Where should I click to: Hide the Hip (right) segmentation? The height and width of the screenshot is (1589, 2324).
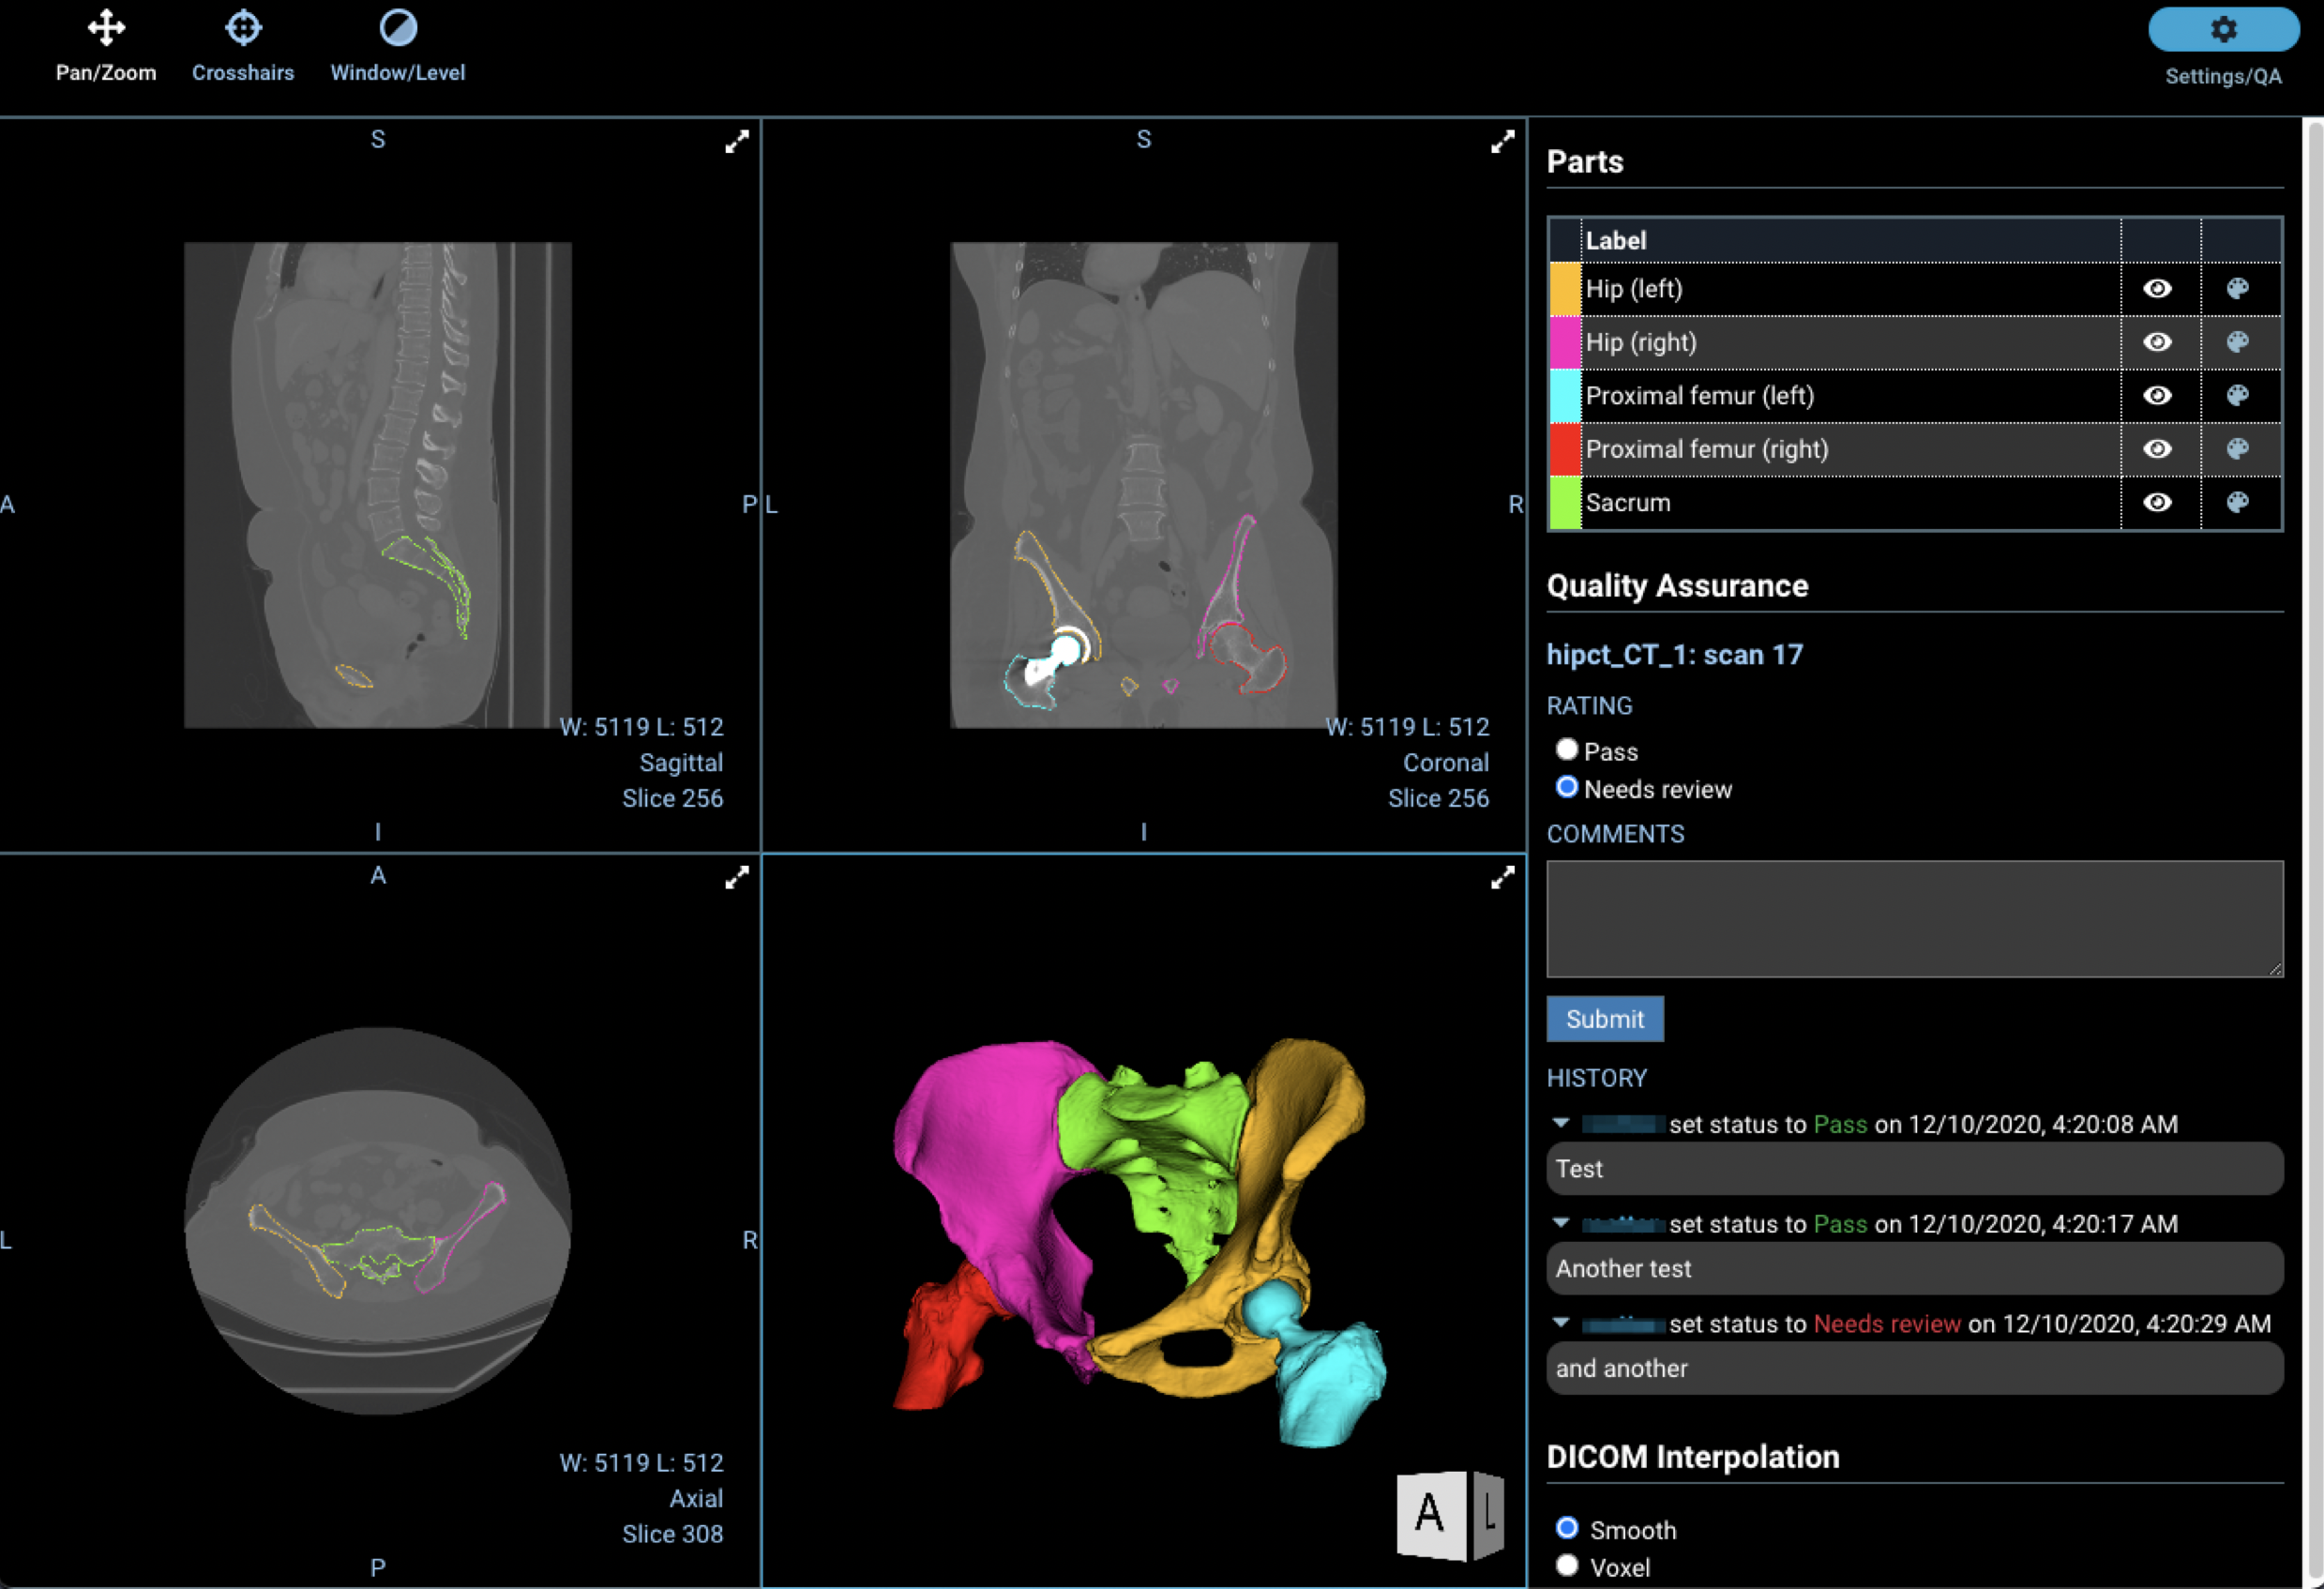(x=2157, y=342)
